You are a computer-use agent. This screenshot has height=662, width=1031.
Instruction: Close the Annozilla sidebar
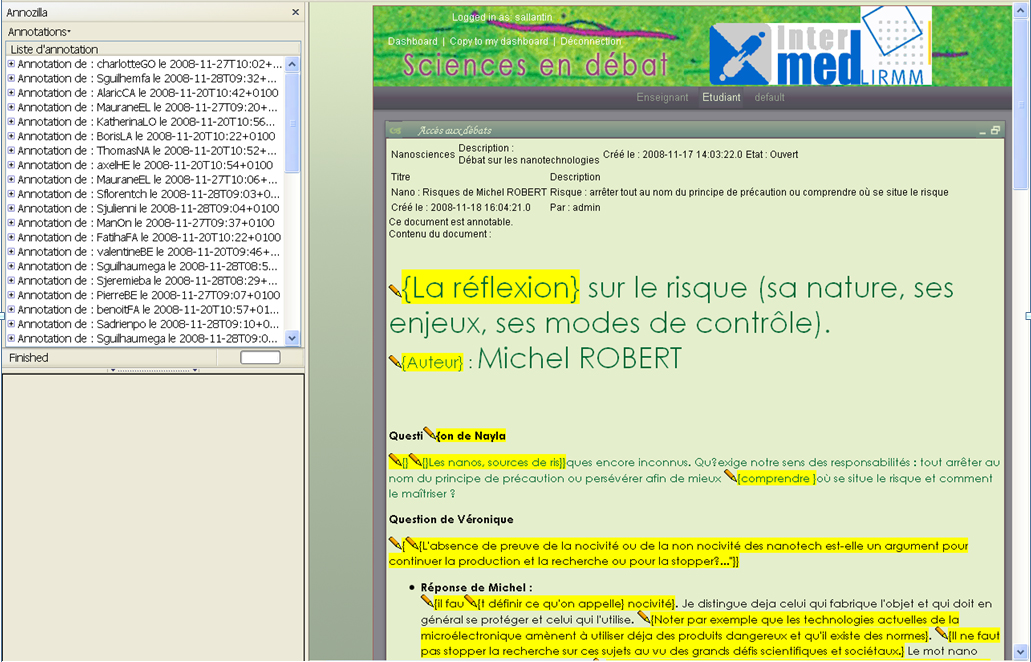(x=295, y=12)
